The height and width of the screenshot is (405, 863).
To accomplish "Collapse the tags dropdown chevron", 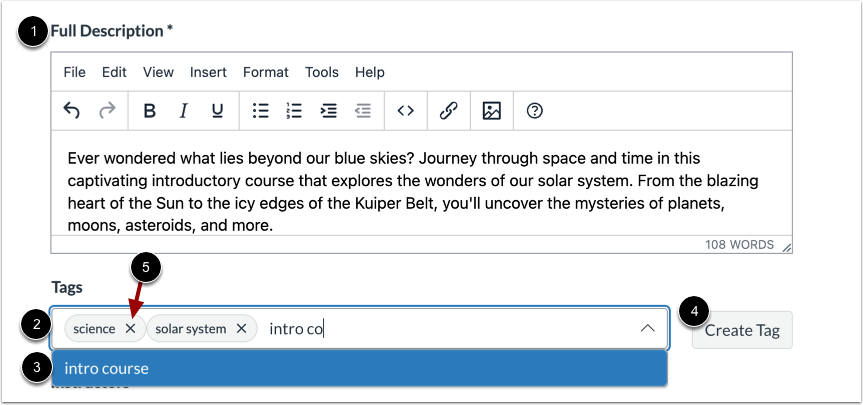I will [x=648, y=329].
